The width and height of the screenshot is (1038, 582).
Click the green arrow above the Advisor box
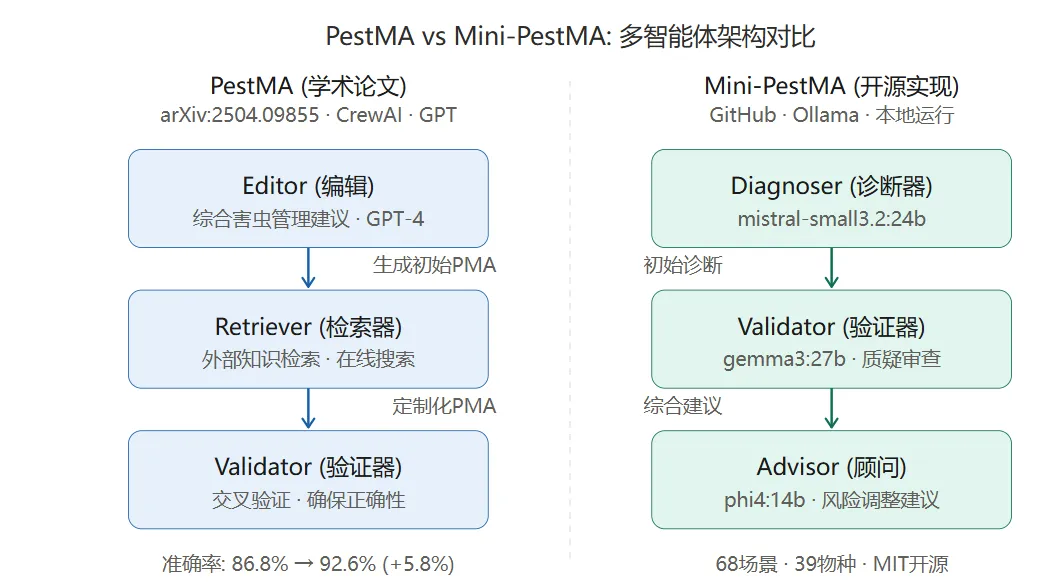[831, 409]
